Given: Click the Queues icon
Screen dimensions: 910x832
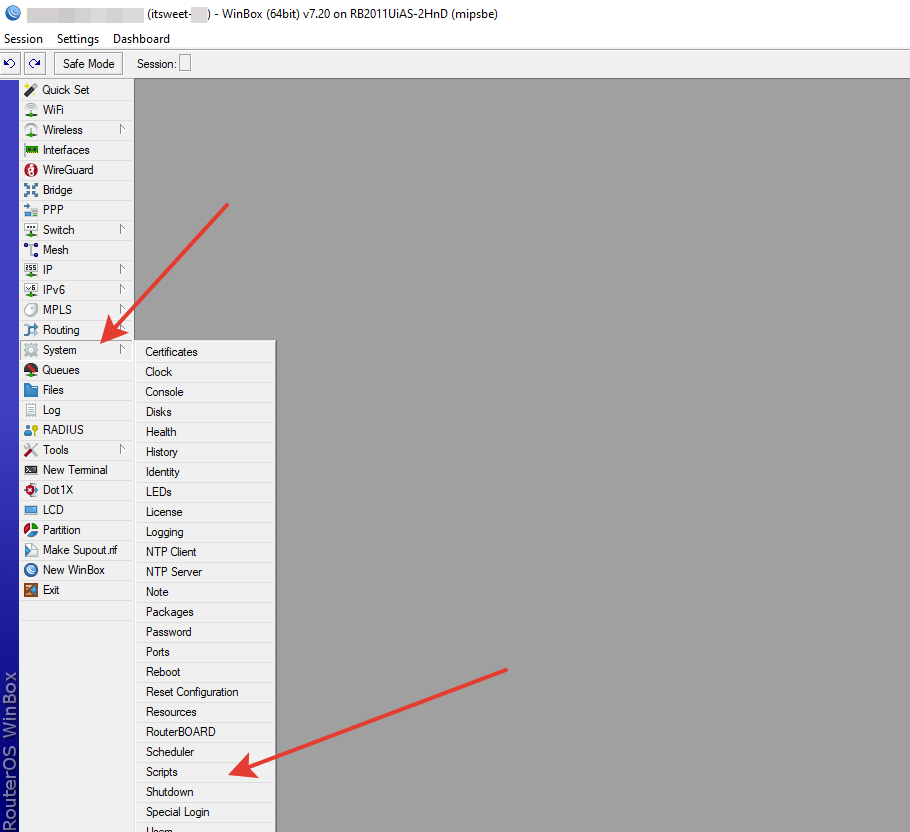Looking at the screenshot, I should tap(31, 370).
